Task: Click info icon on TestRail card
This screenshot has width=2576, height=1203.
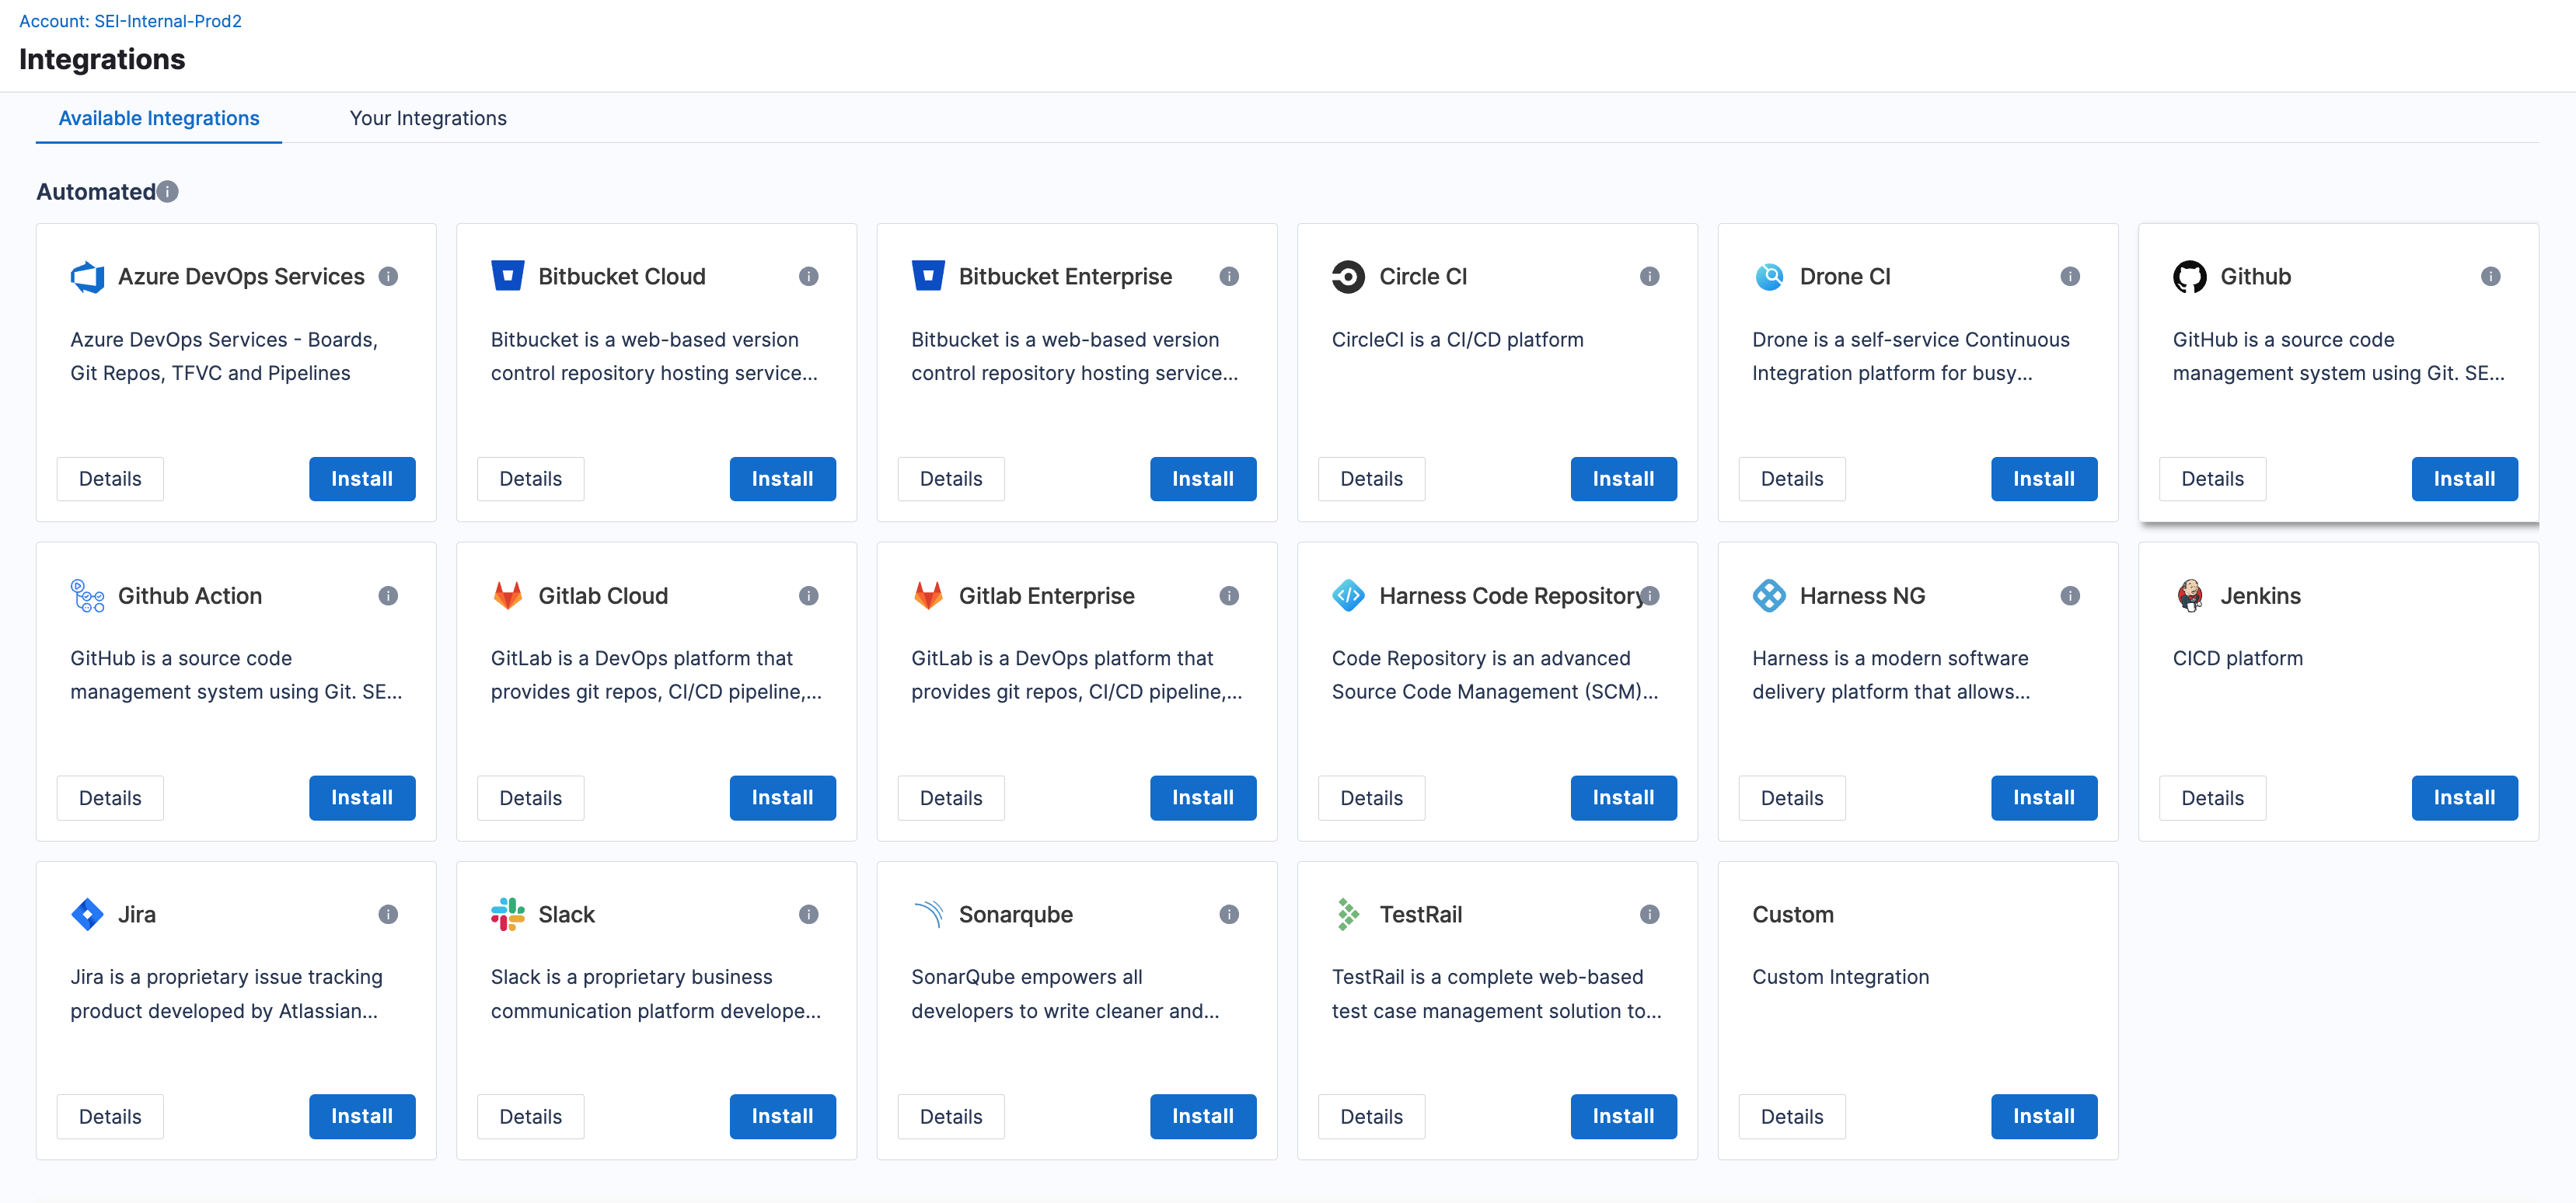Action: click(1649, 914)
